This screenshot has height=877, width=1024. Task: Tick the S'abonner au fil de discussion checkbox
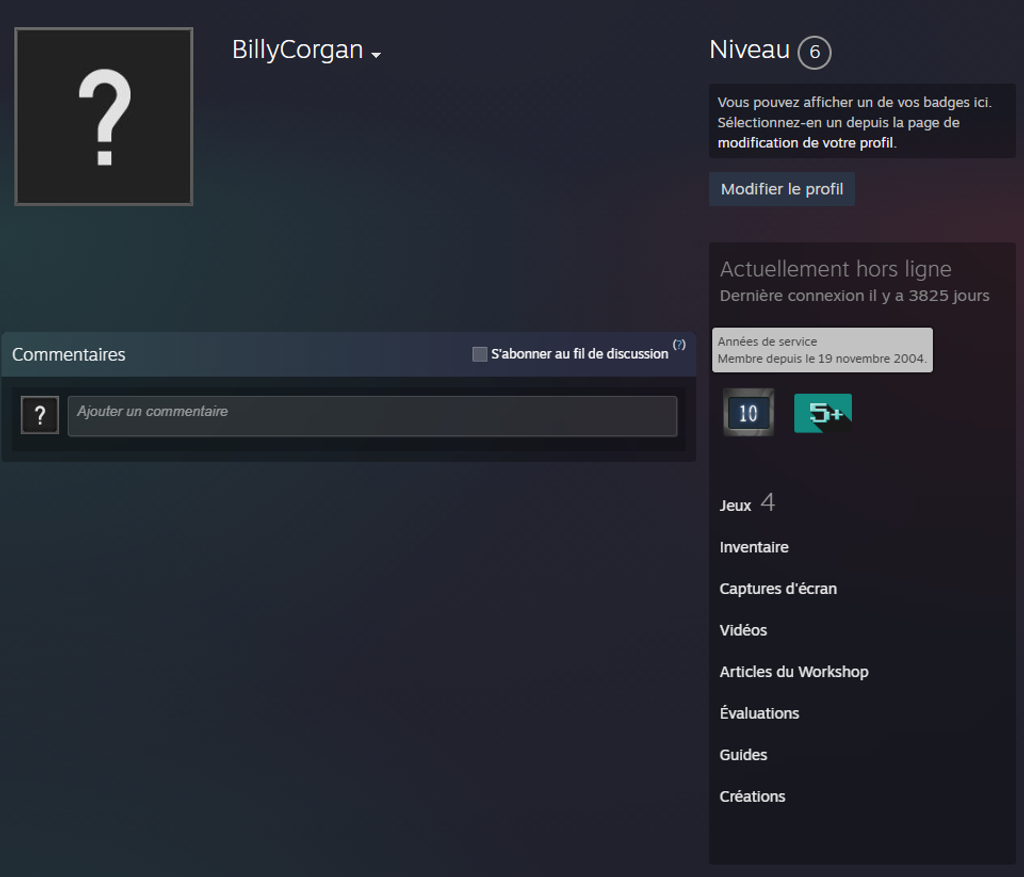point(479,354)
